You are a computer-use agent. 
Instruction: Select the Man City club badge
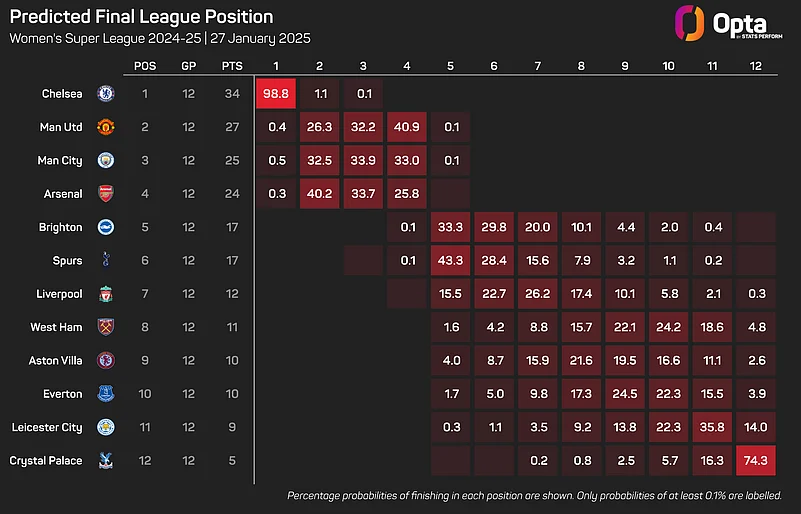click(105, 160)
